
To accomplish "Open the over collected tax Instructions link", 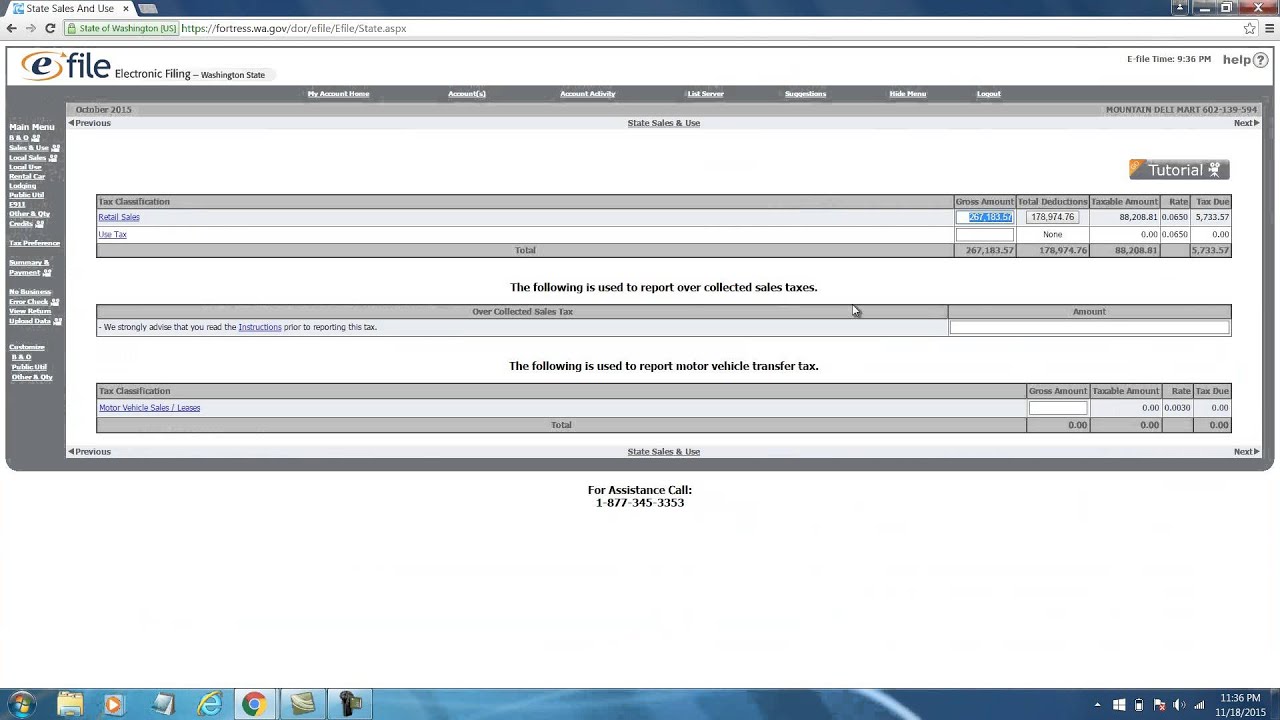I will click(259, 327).
